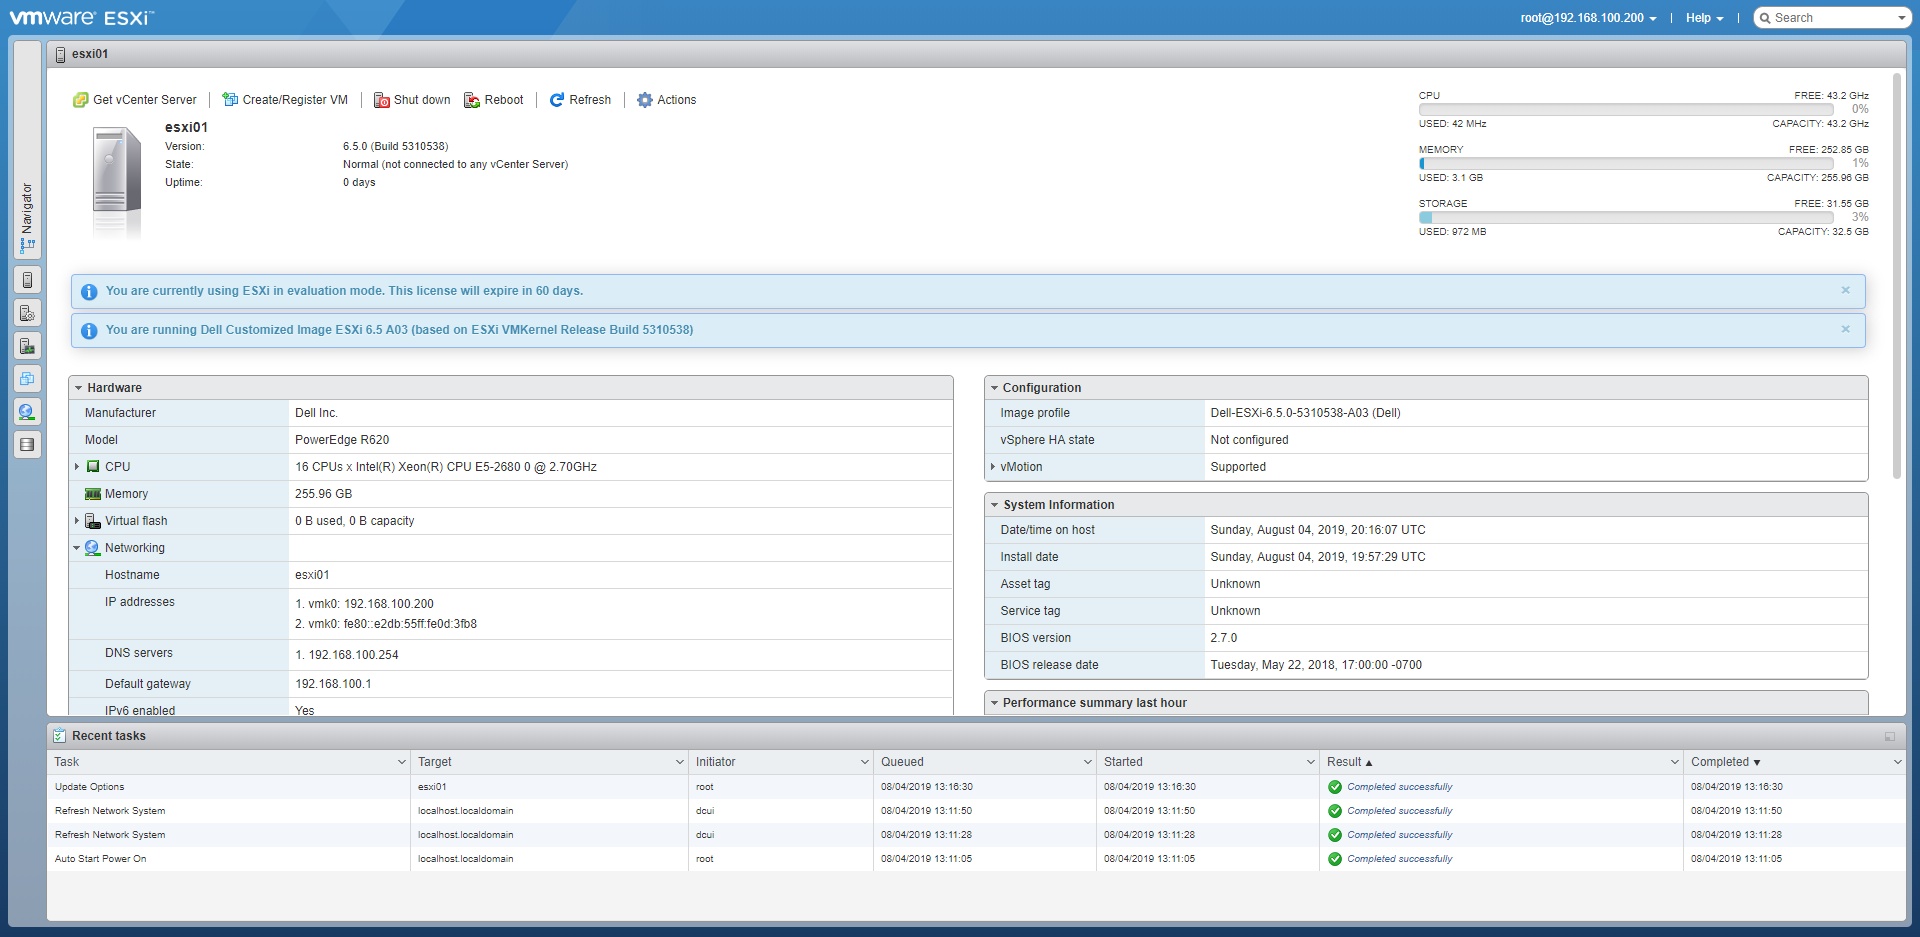Expand the CPU hardware row
The width and height of the screenshot is (1920, 937).
(77, 467)
